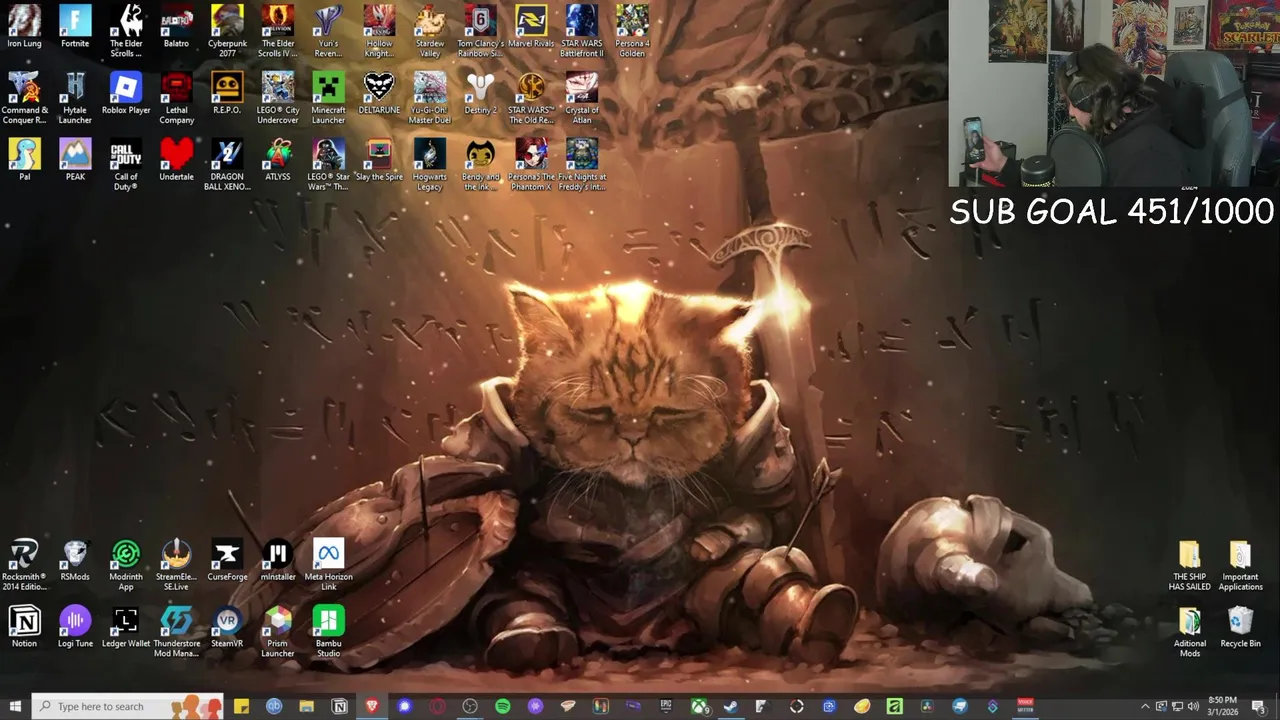The width and height of the screenshot is (1280, 720).
Task: Open the Iron Lung desktop shortcut
Action: (24, 27)
